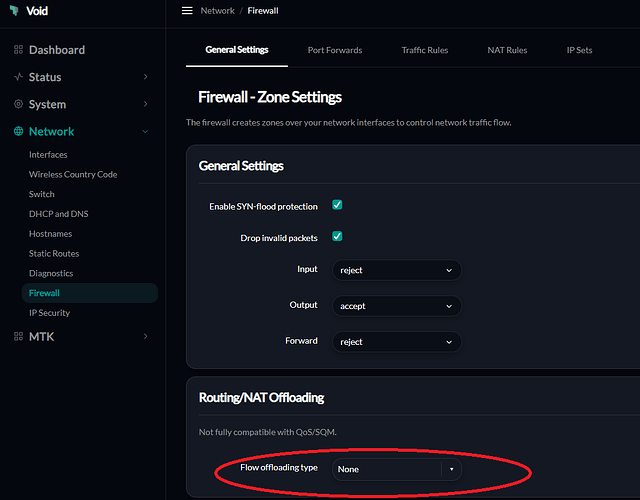Click 'Routing/NAT Offloading' section heading
640x500 pixels.
(261, 397)
